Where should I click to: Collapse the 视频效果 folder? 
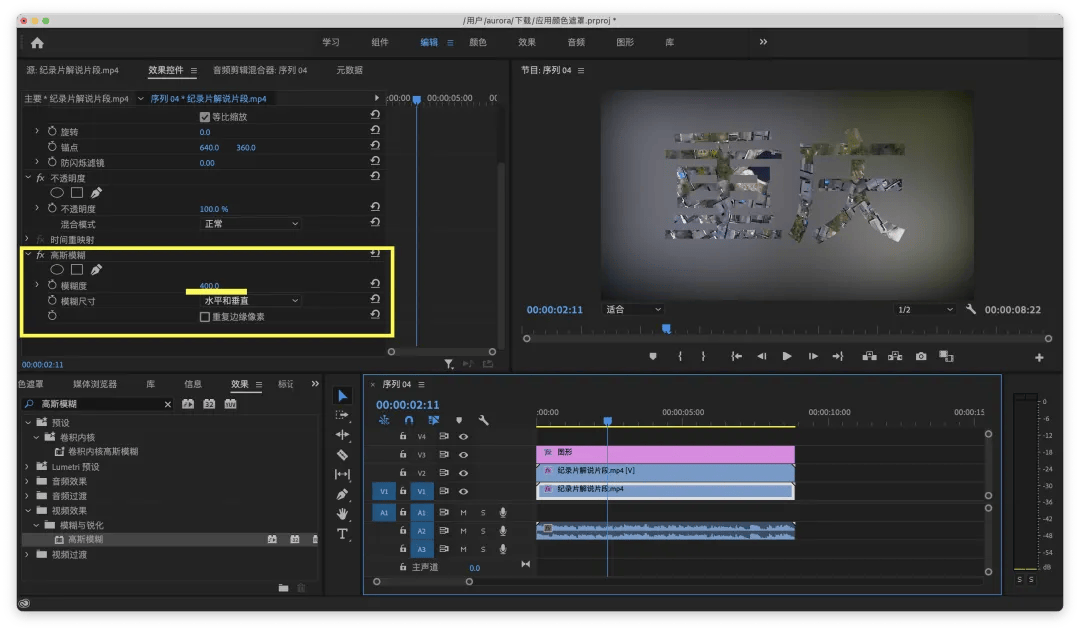[x=28, y=510]
